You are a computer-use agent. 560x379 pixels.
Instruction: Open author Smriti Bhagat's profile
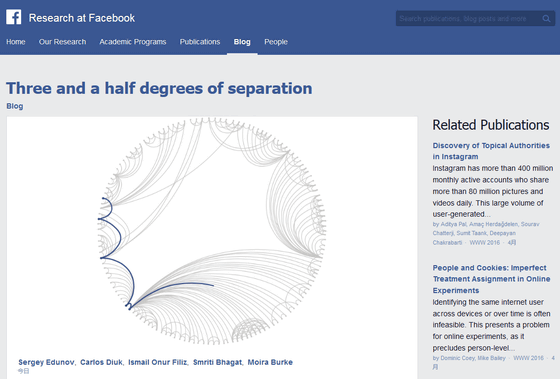[217, 362]
